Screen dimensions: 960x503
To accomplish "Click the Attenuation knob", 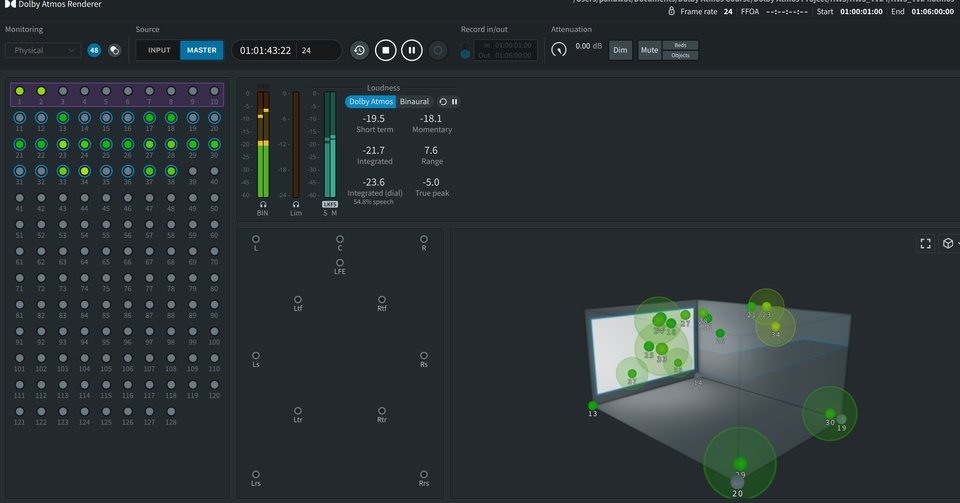I will [x=559, y=50].
